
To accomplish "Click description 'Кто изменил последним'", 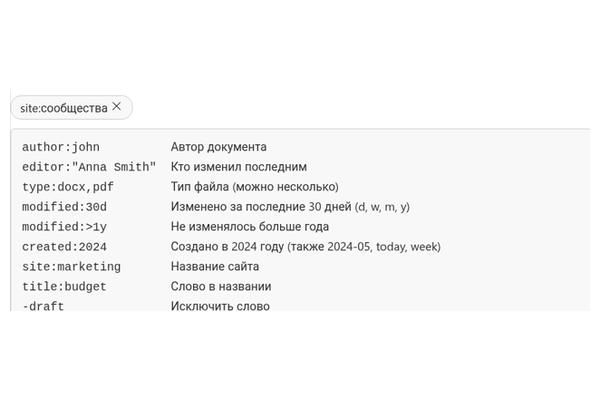I will tap(239, 167).
